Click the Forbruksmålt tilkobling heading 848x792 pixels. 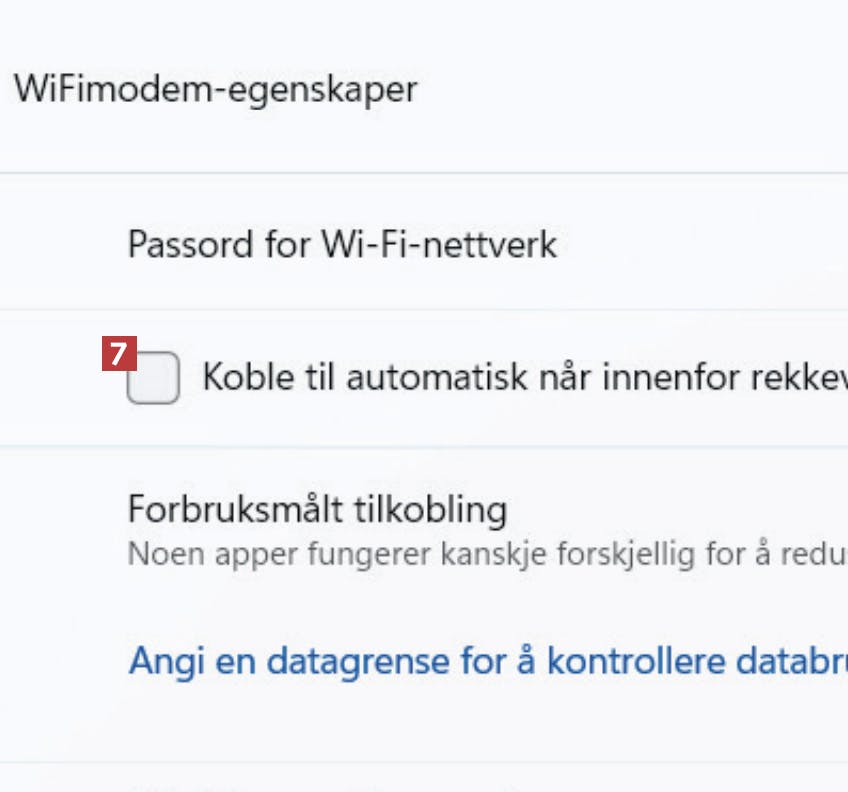pyautogui.click(x=317, y=509)
